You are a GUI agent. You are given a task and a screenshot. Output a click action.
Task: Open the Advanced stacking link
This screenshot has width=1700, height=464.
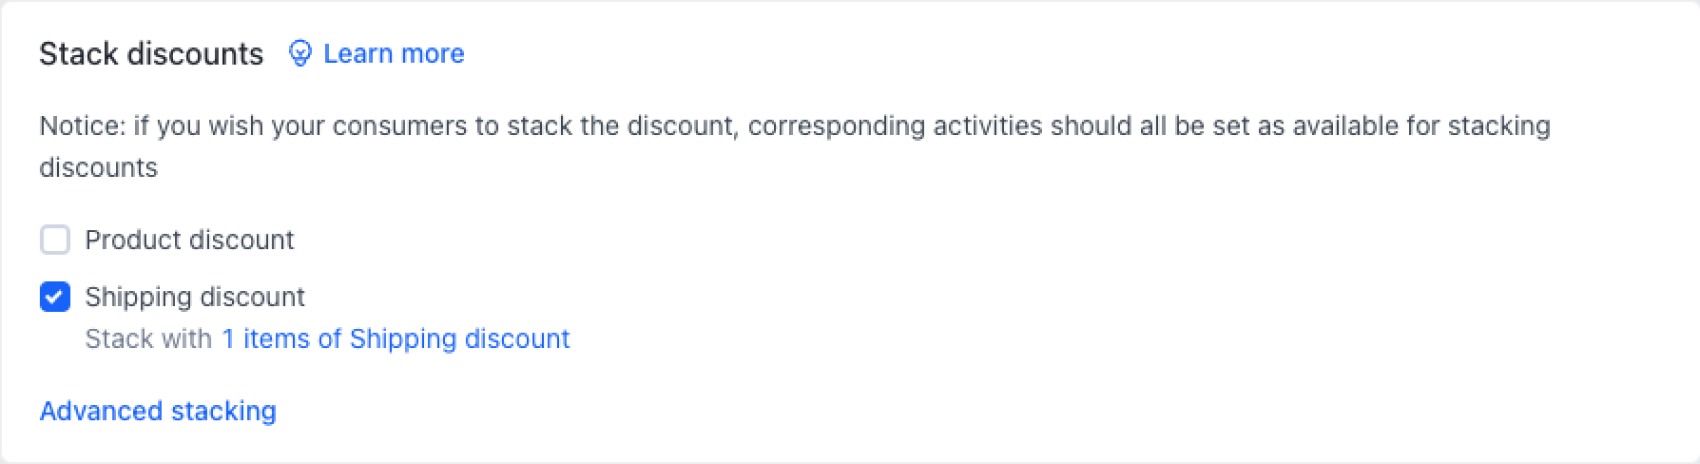pyautogui.click(x=158, y=411)
